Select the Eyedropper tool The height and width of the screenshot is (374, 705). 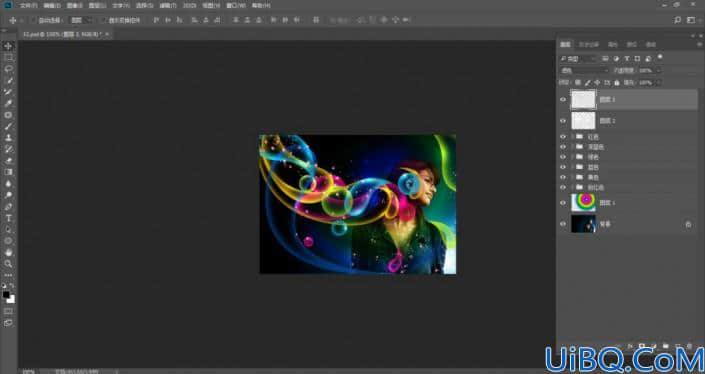[8, 103]
